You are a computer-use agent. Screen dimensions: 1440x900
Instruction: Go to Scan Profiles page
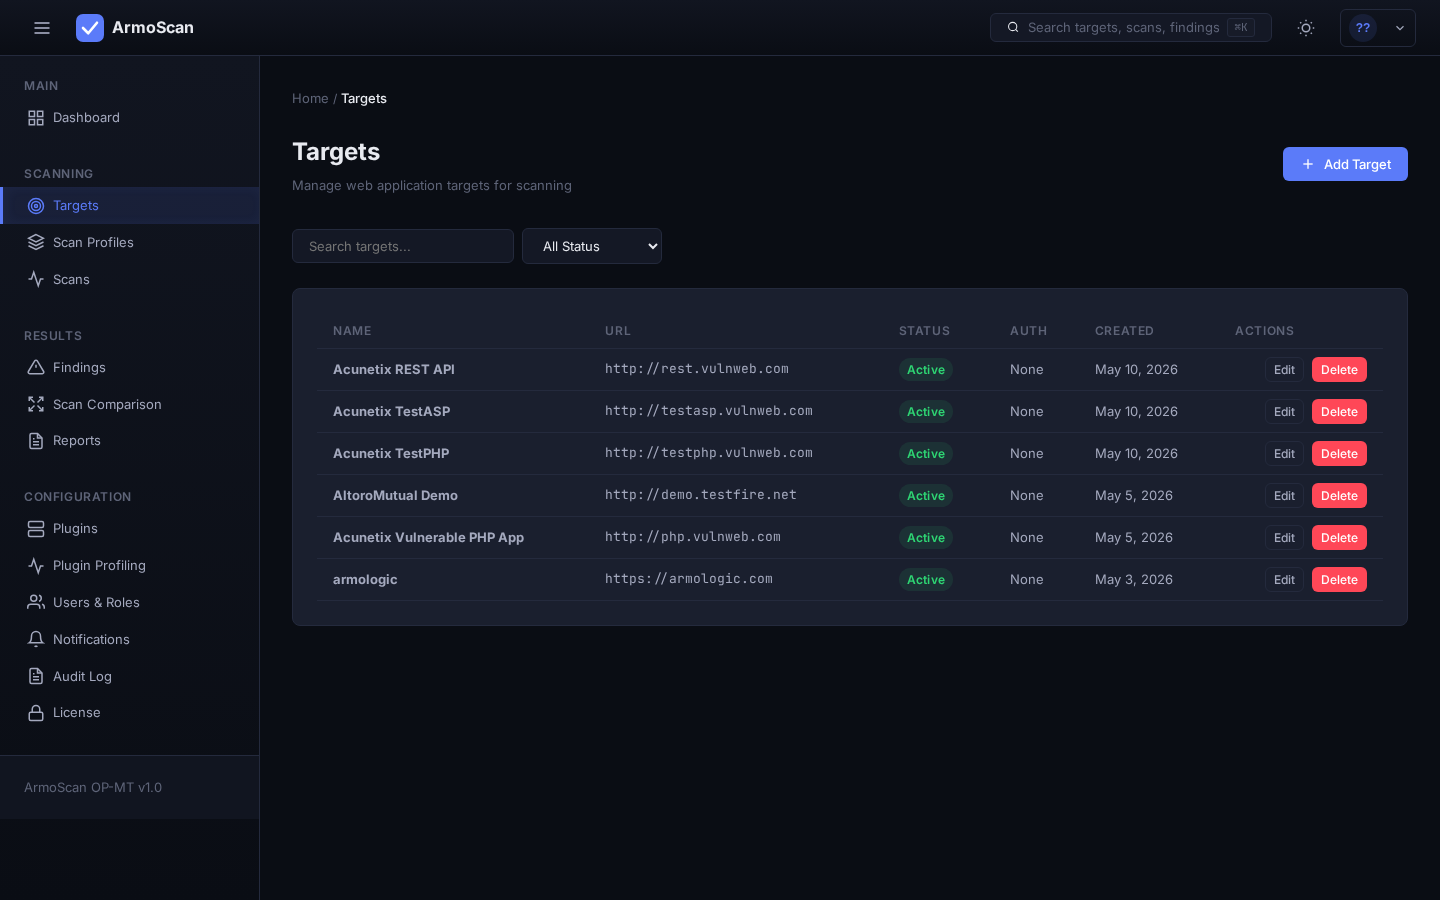tap(130, 243)
